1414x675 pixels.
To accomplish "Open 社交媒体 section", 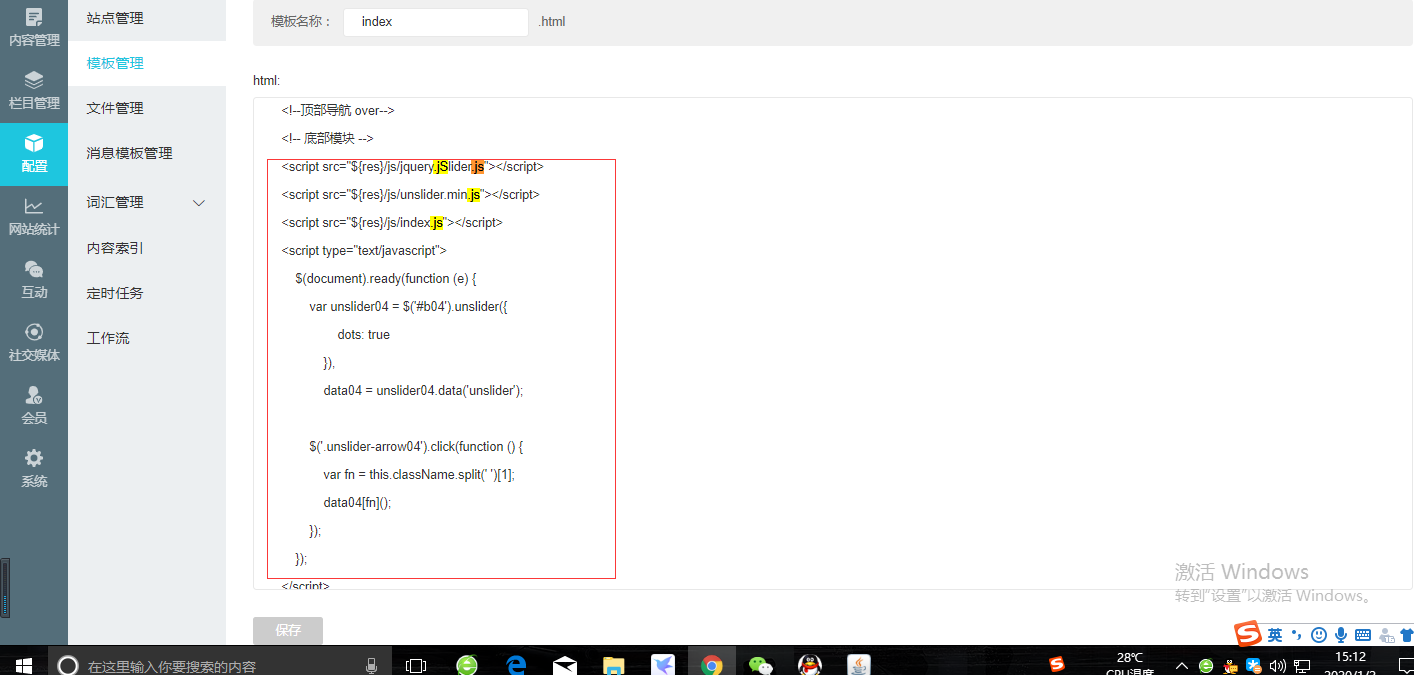I will tap(34, 342).
